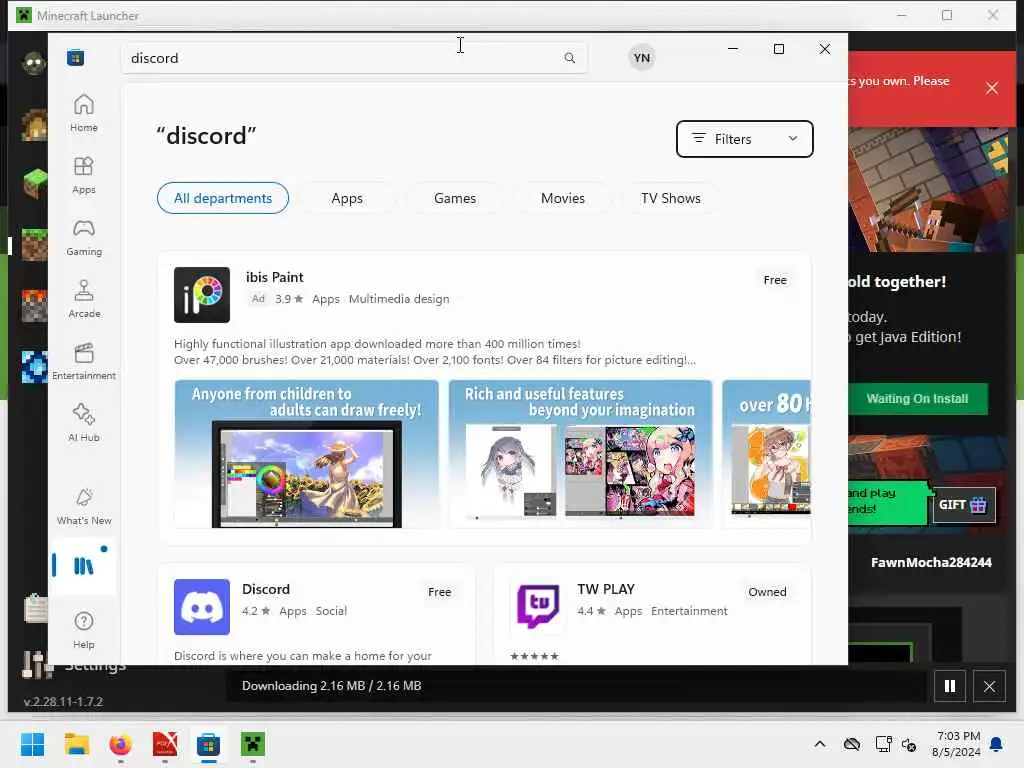1024x768 pixels.
Task: Expand the Filters dropdown
Action: [744, 138]
